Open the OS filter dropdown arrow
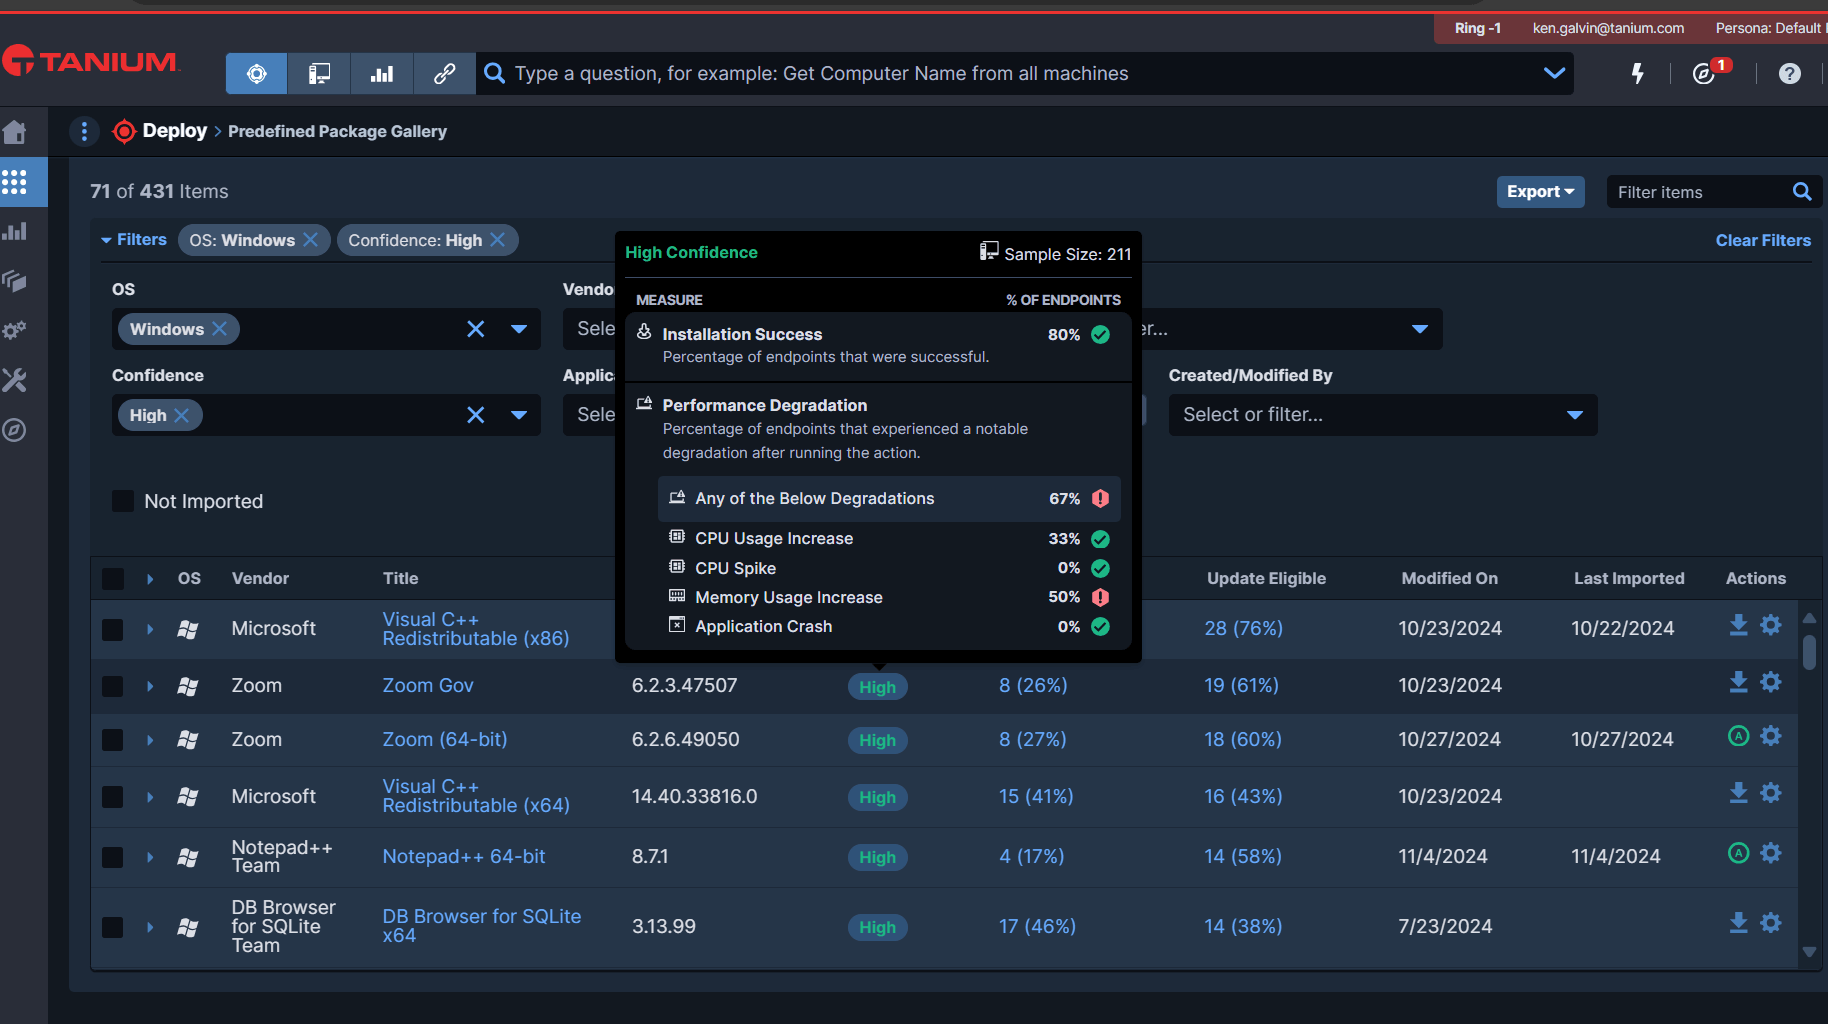1828x1024 pixels. click(x=519, y=329)
